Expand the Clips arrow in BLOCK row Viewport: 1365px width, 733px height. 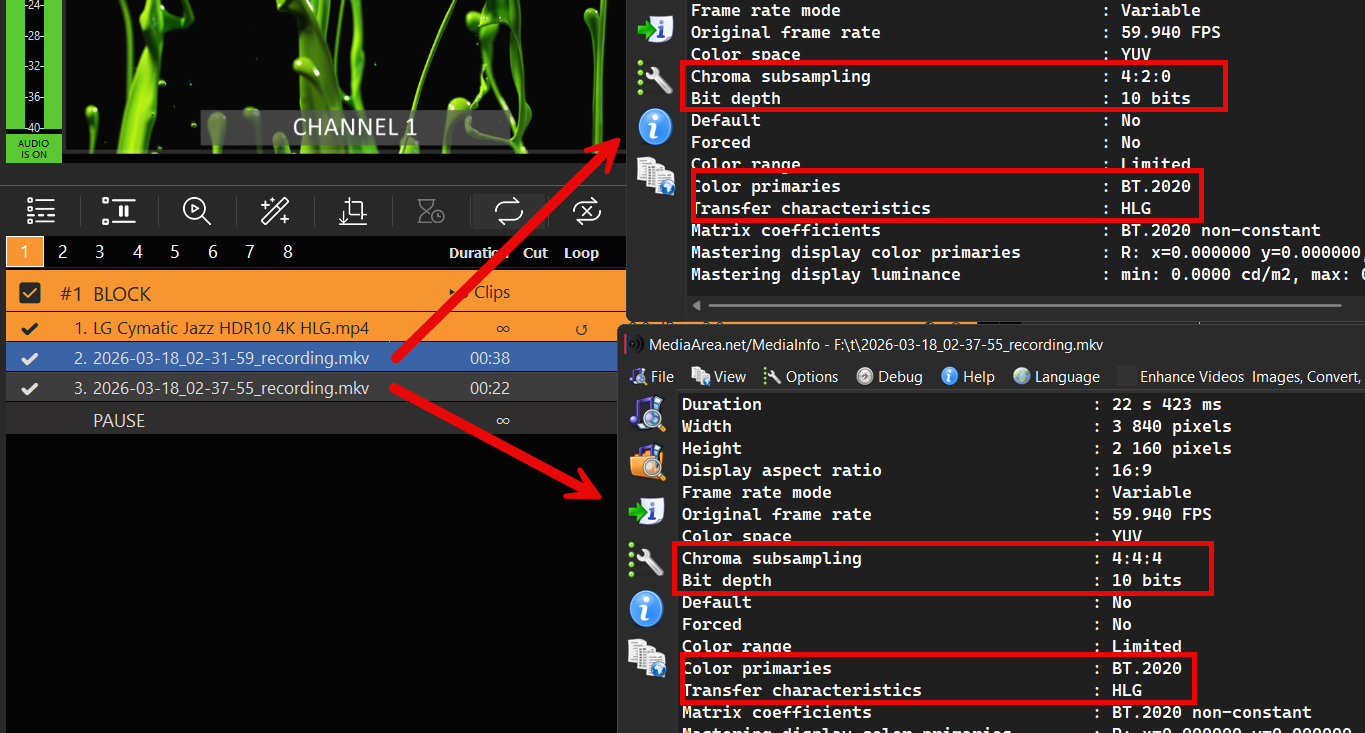point(459,292)
